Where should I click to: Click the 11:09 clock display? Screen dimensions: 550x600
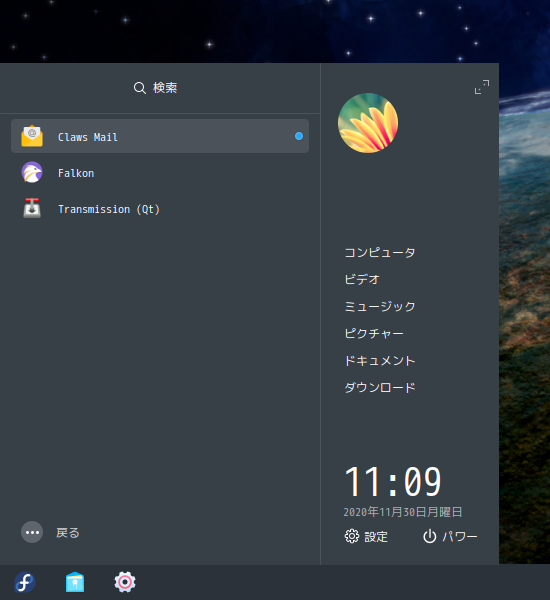tap(393, 481)
